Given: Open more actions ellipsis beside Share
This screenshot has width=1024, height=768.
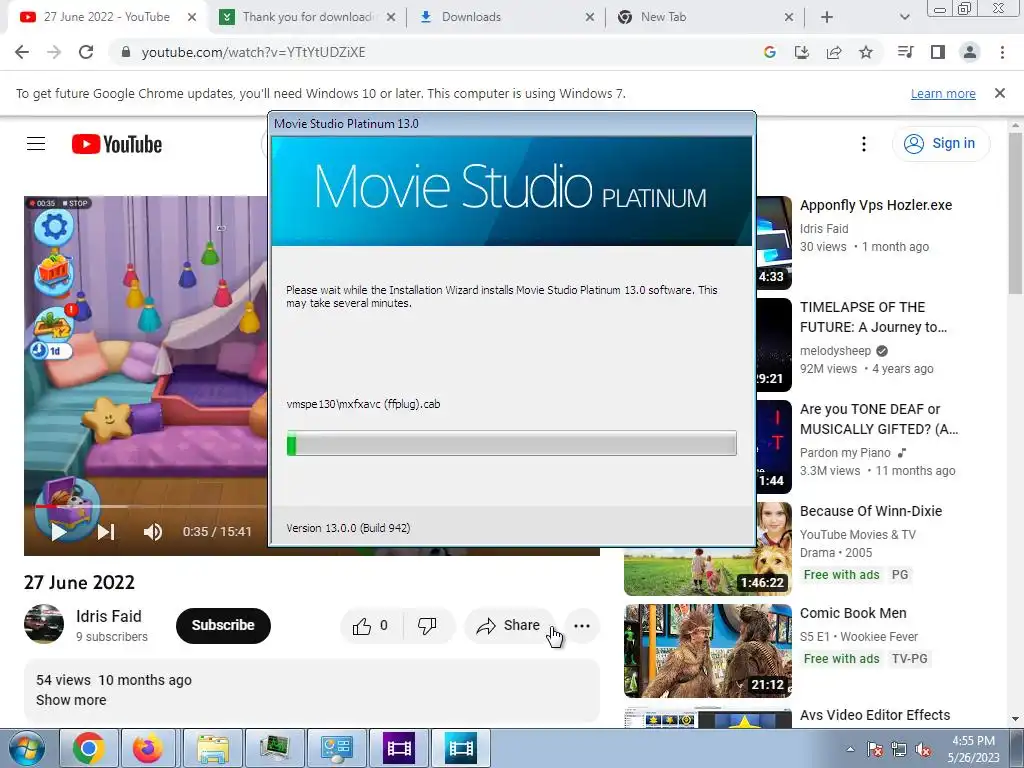Looking at the screenshot, I should click(582, 626).
